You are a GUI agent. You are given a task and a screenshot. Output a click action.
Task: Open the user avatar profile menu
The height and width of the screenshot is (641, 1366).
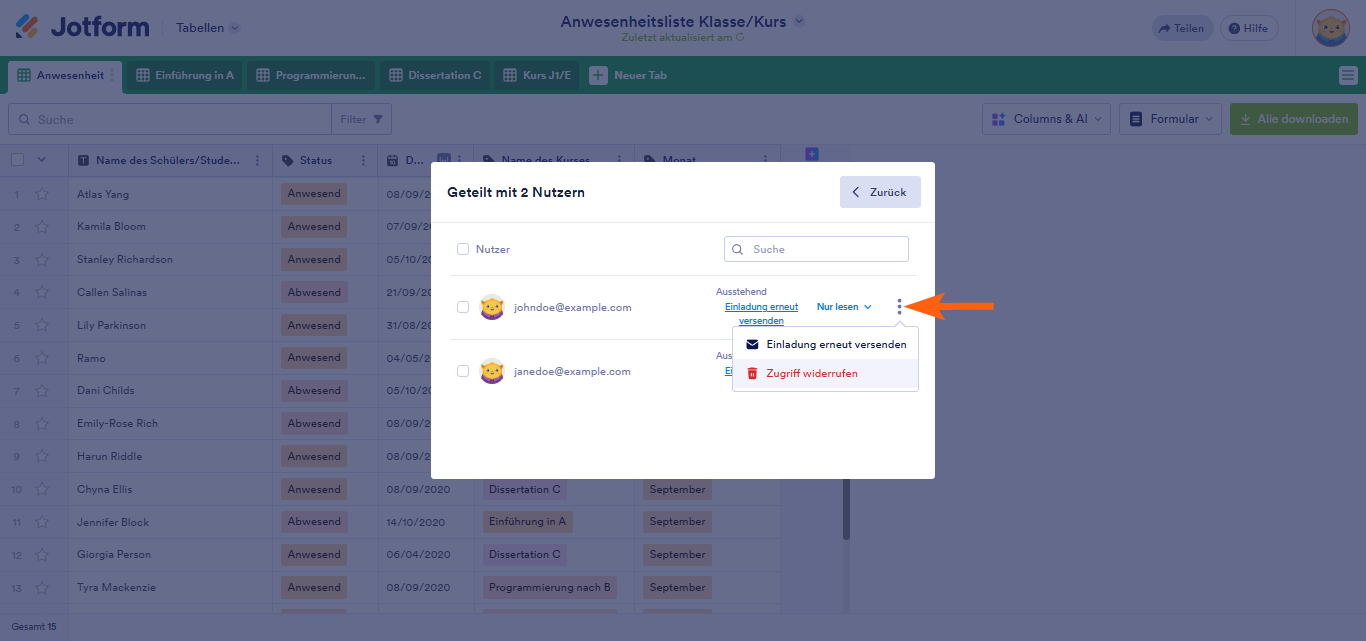click(x=1330, y=28)
